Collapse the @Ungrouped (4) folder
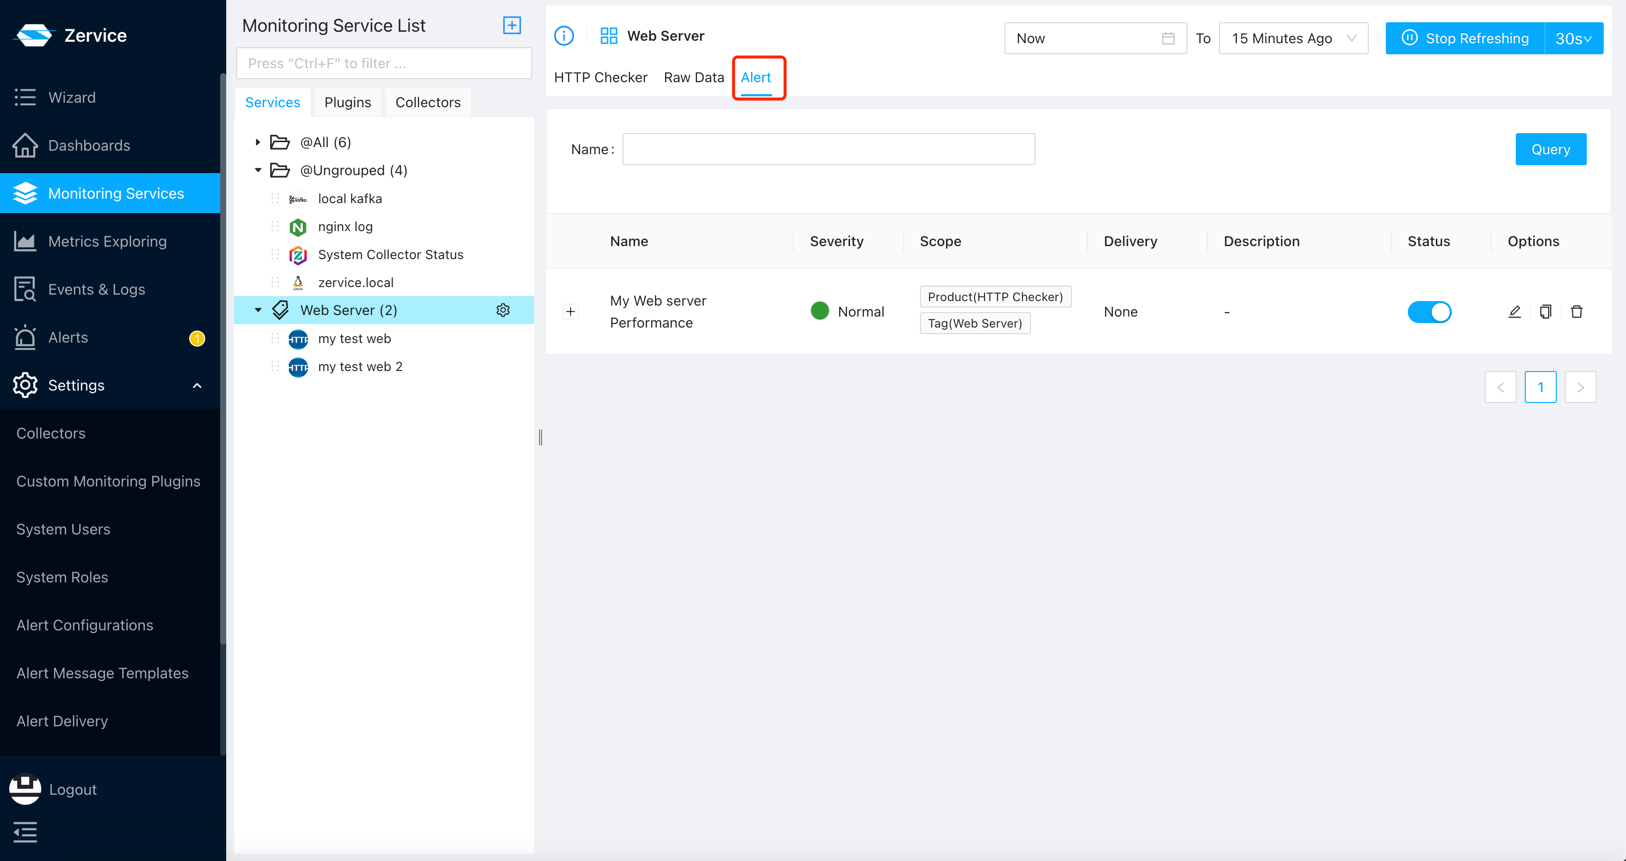 [x=258, y=170]
